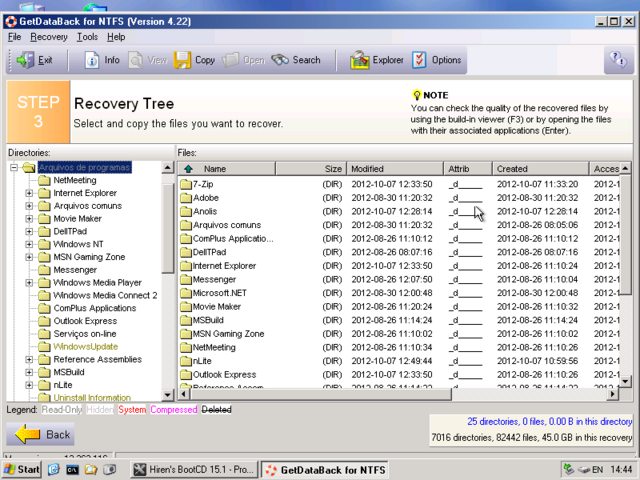Click the Microsoft.NET folder icon
Screen dimensions: 640x480
[x=186, y=293]
